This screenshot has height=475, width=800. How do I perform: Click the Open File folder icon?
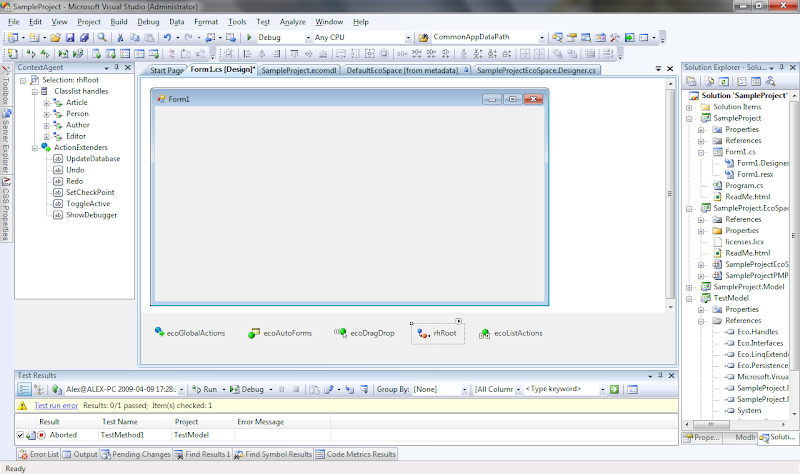point(55,37)
